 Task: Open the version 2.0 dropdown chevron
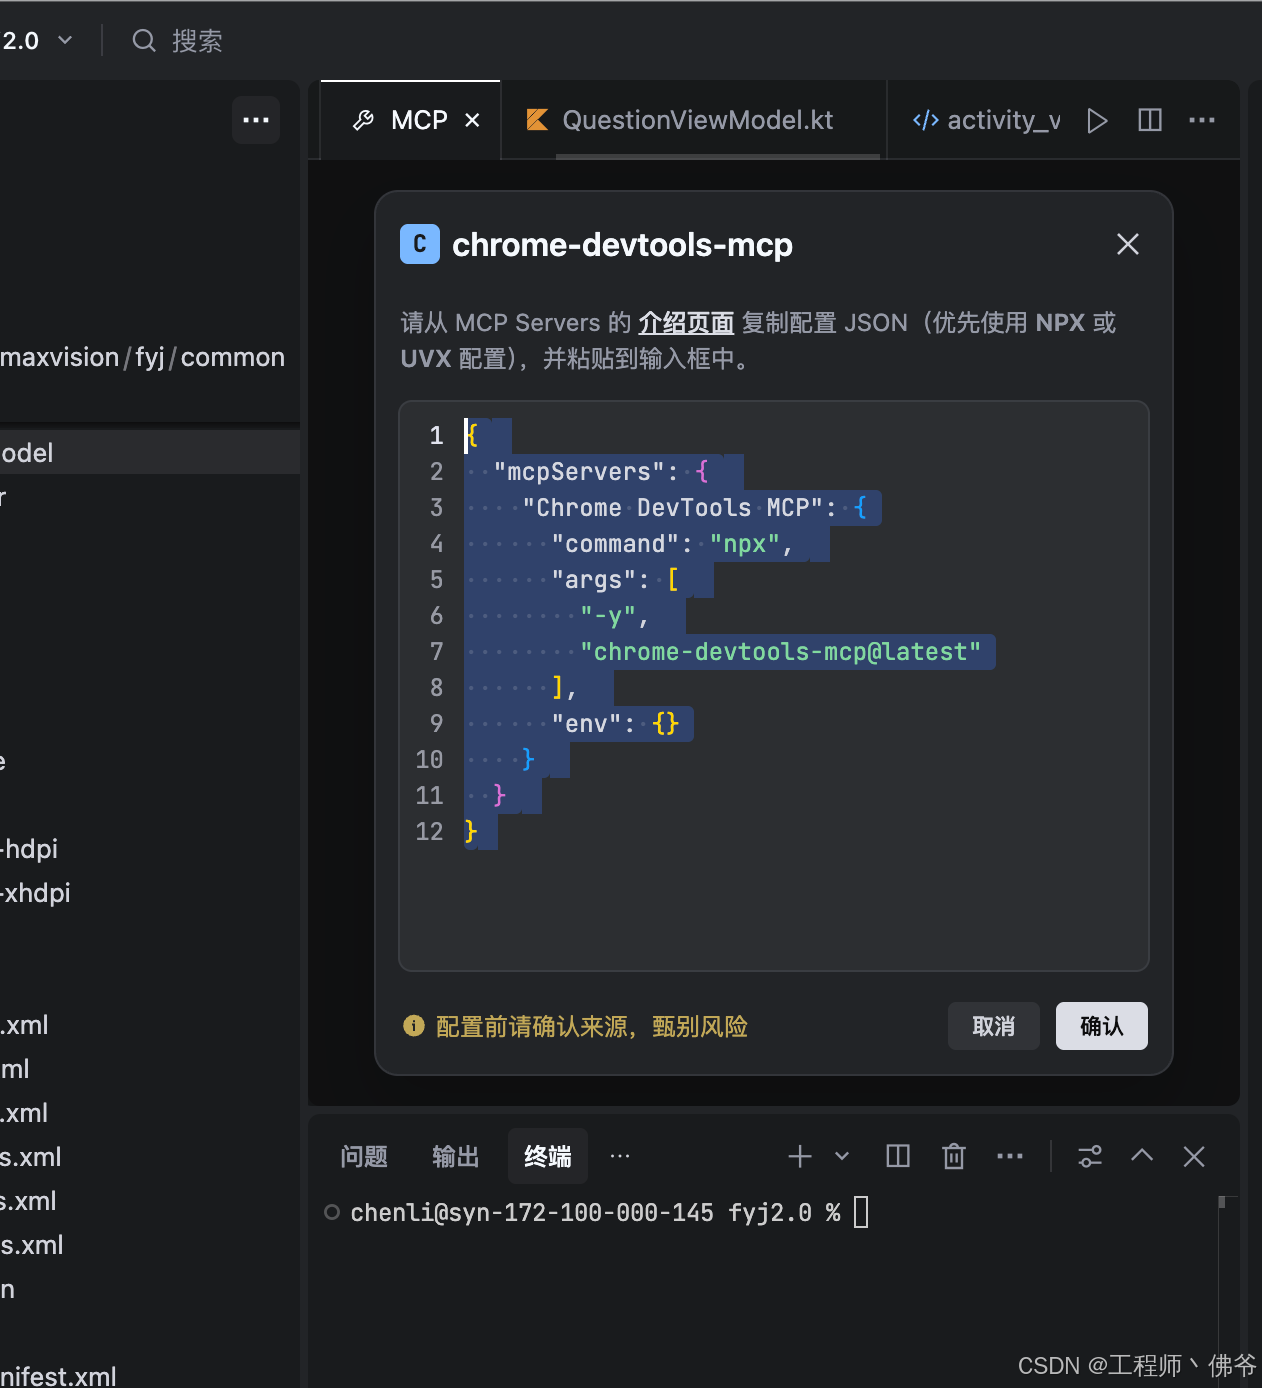tap(65, 41)
